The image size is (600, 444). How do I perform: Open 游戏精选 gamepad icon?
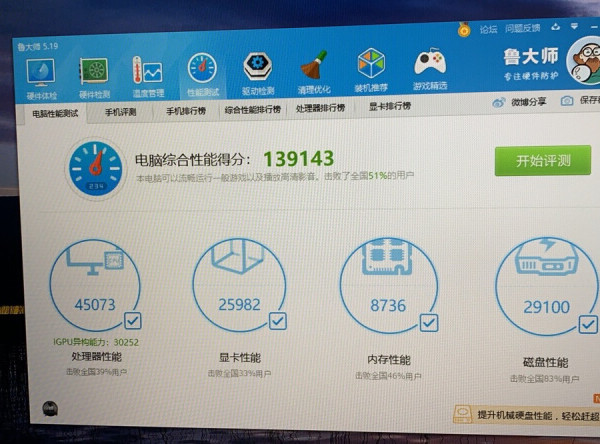tap(430, 61)
